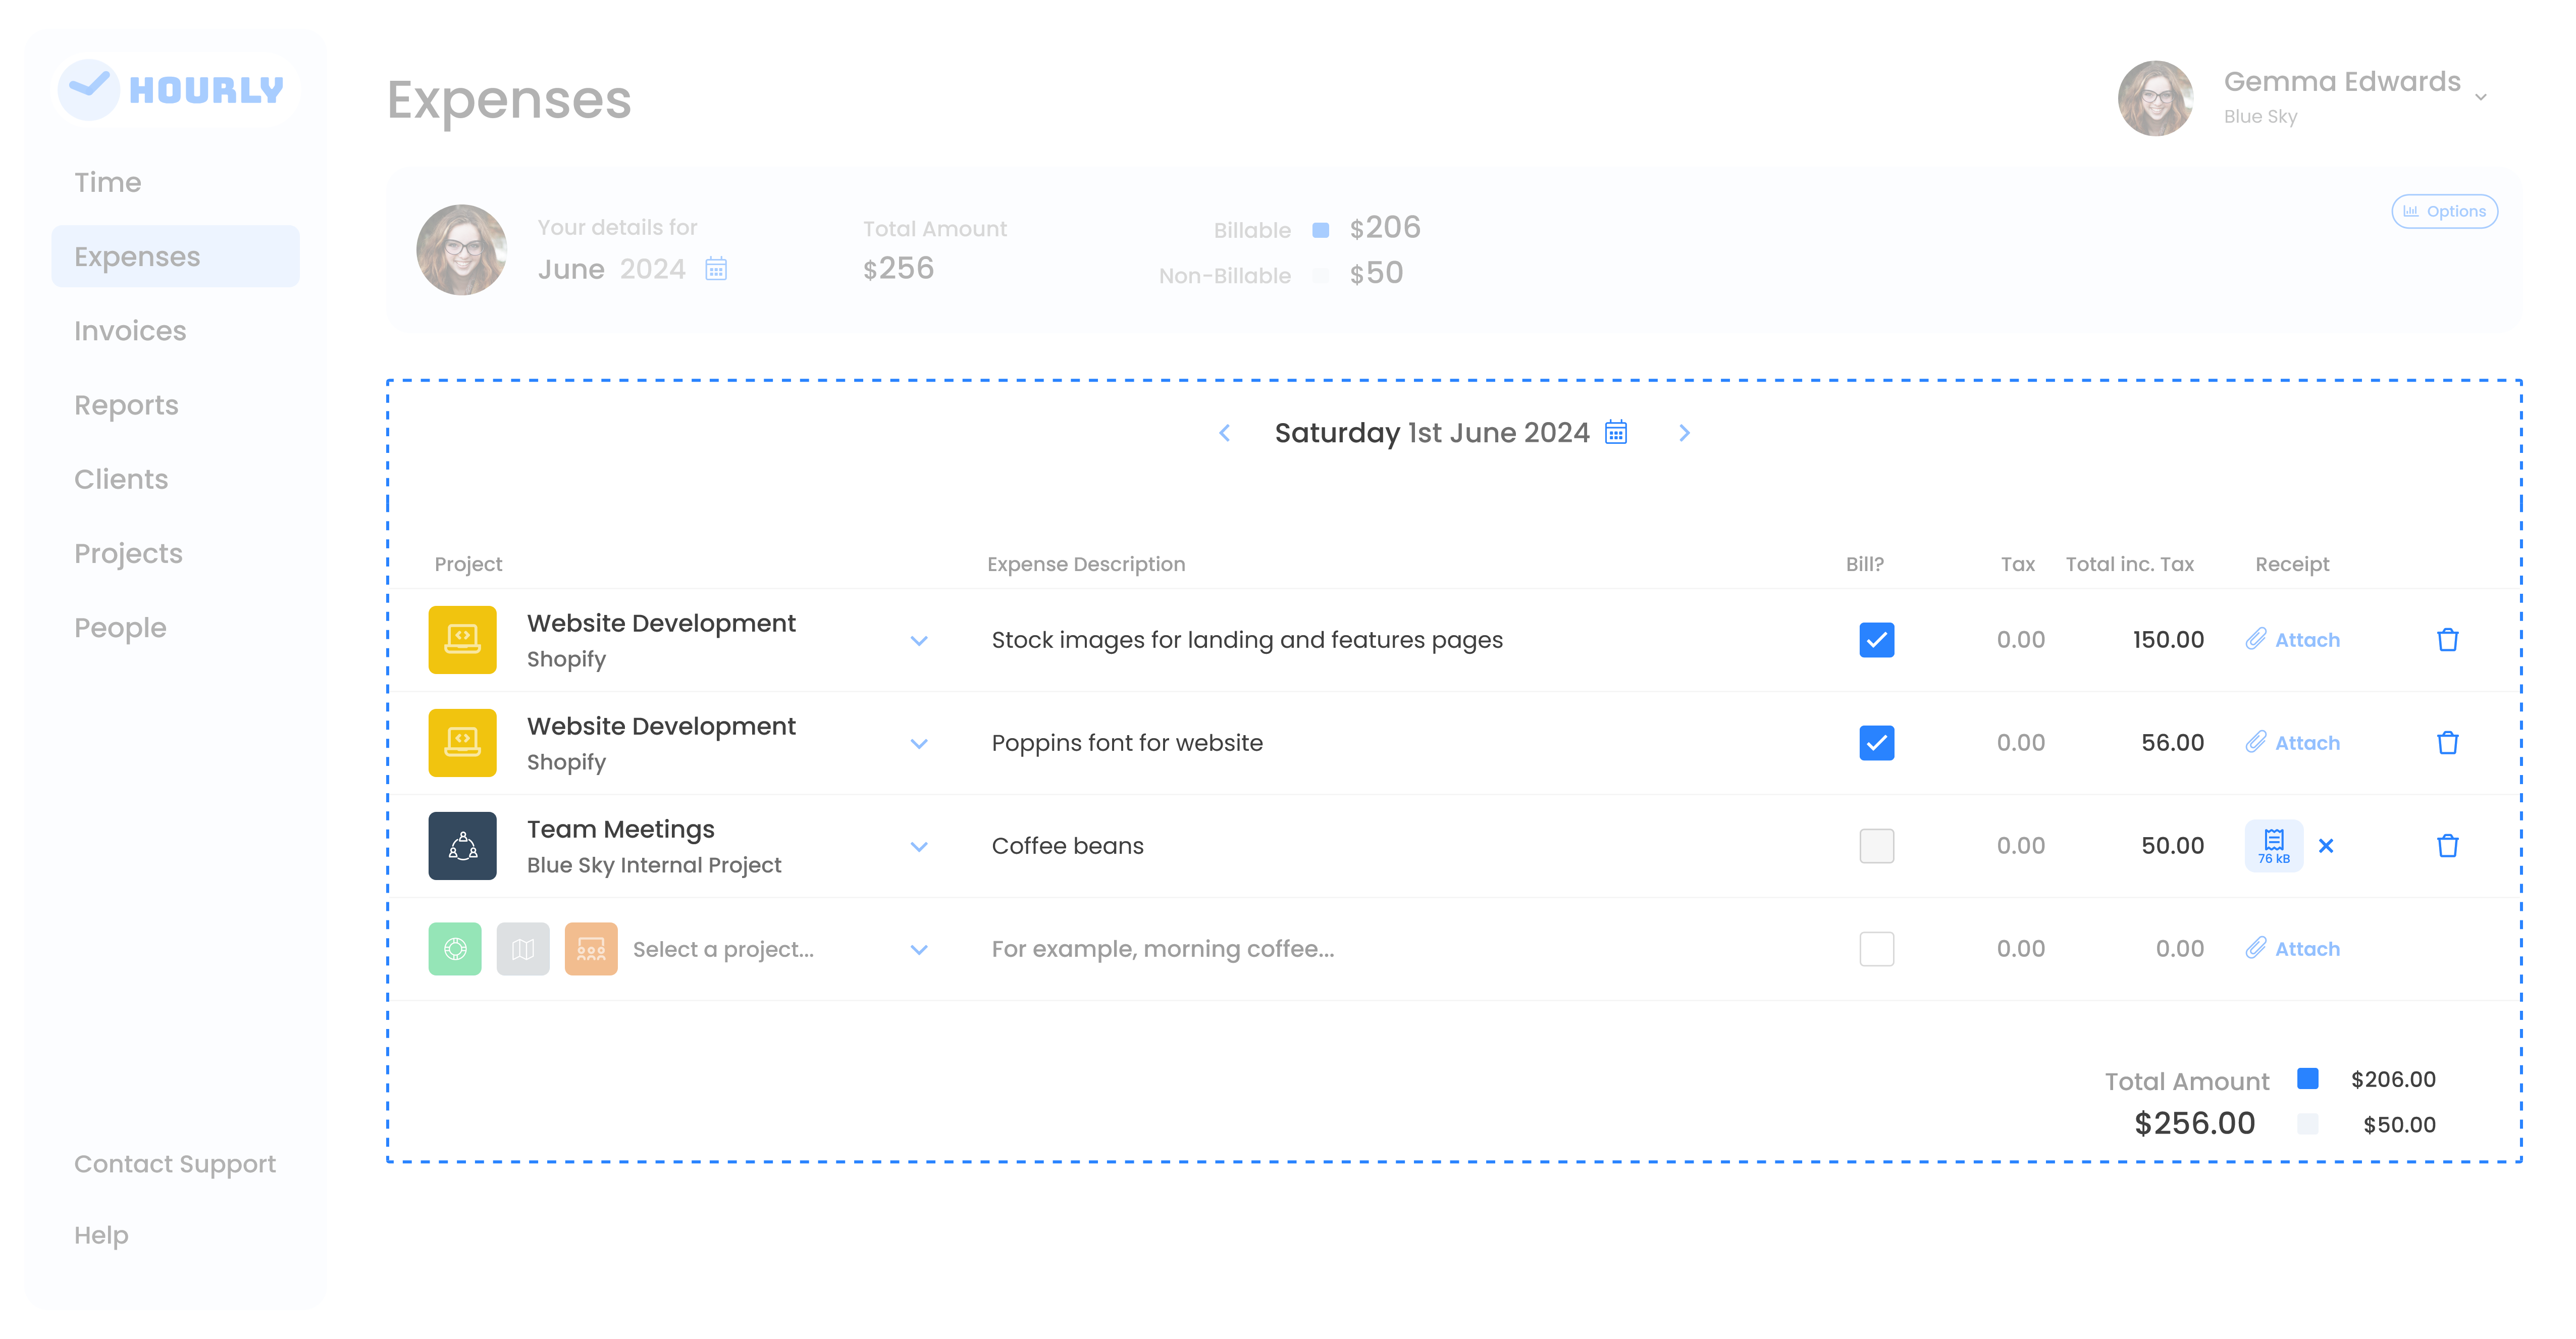Check Bill for Coffee beans expense
Screen dimensions: 2576x1339
(1876, 846)
